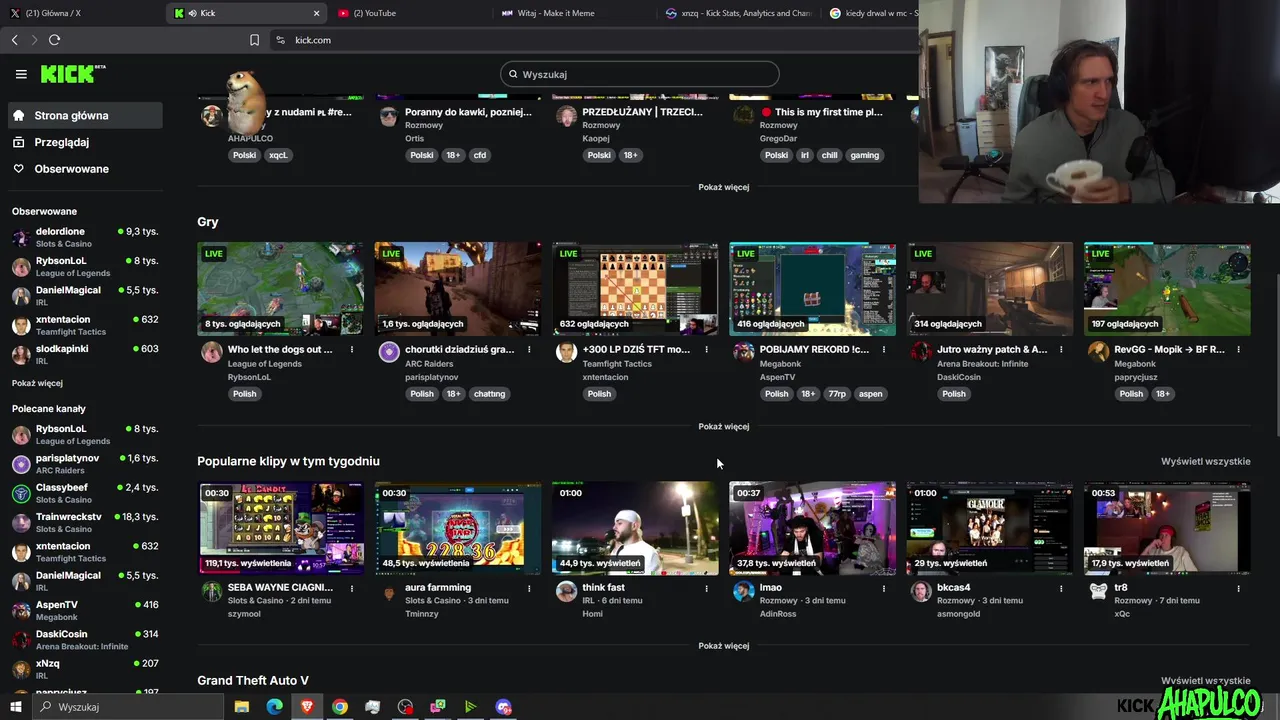
Task: Open site settings icon before kick.com
Action: tap(280, 40)
